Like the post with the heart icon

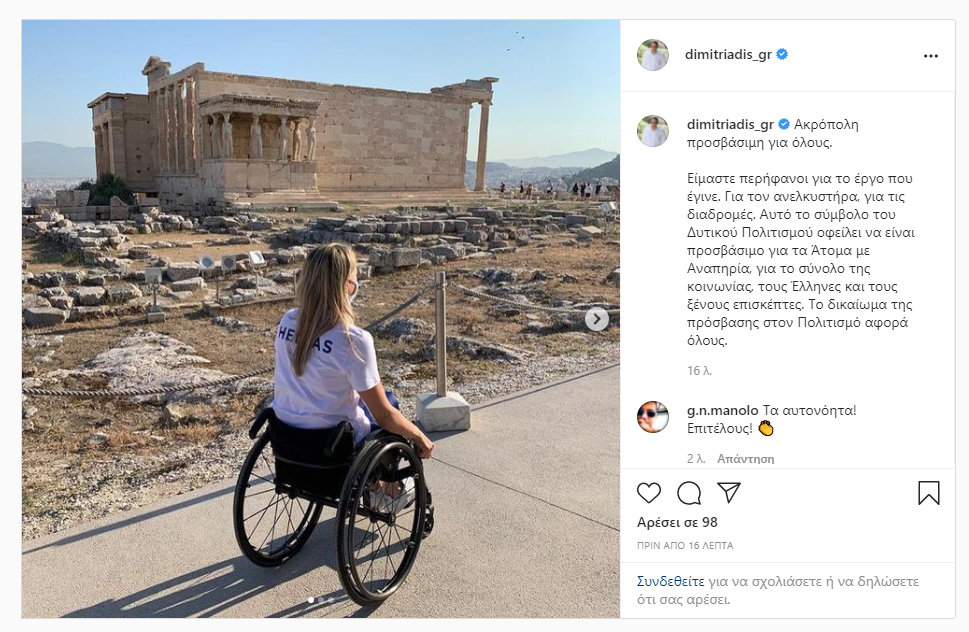pyautogui.click(x=649, y=493)
